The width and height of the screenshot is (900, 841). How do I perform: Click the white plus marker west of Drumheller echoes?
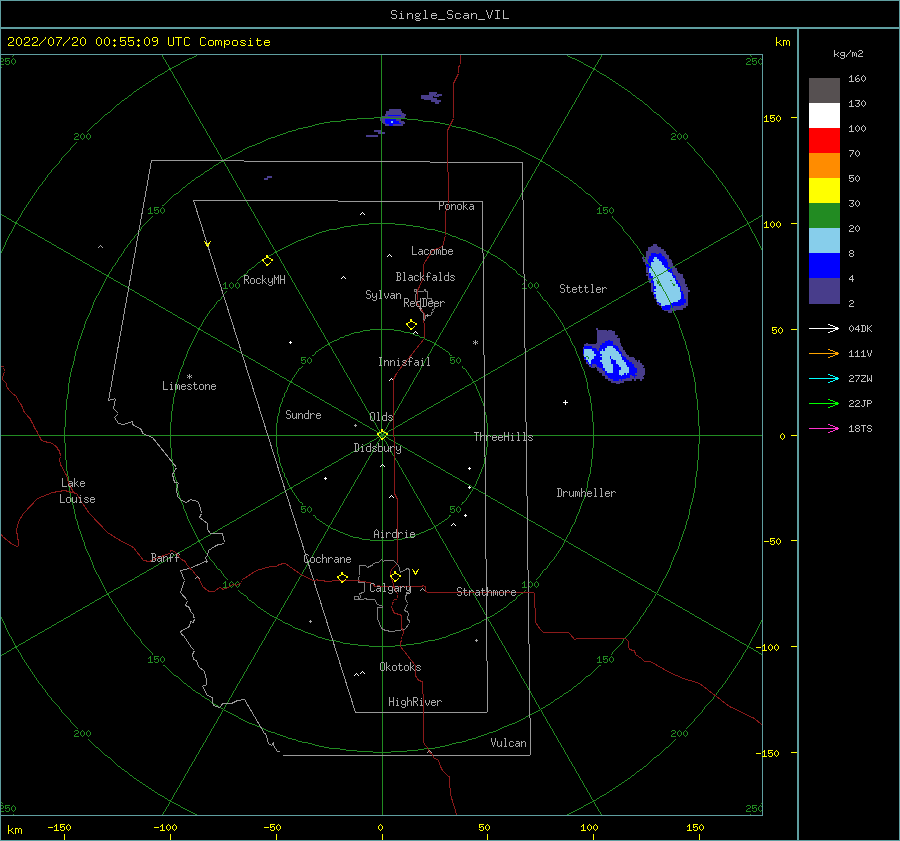tap(565, 402)
